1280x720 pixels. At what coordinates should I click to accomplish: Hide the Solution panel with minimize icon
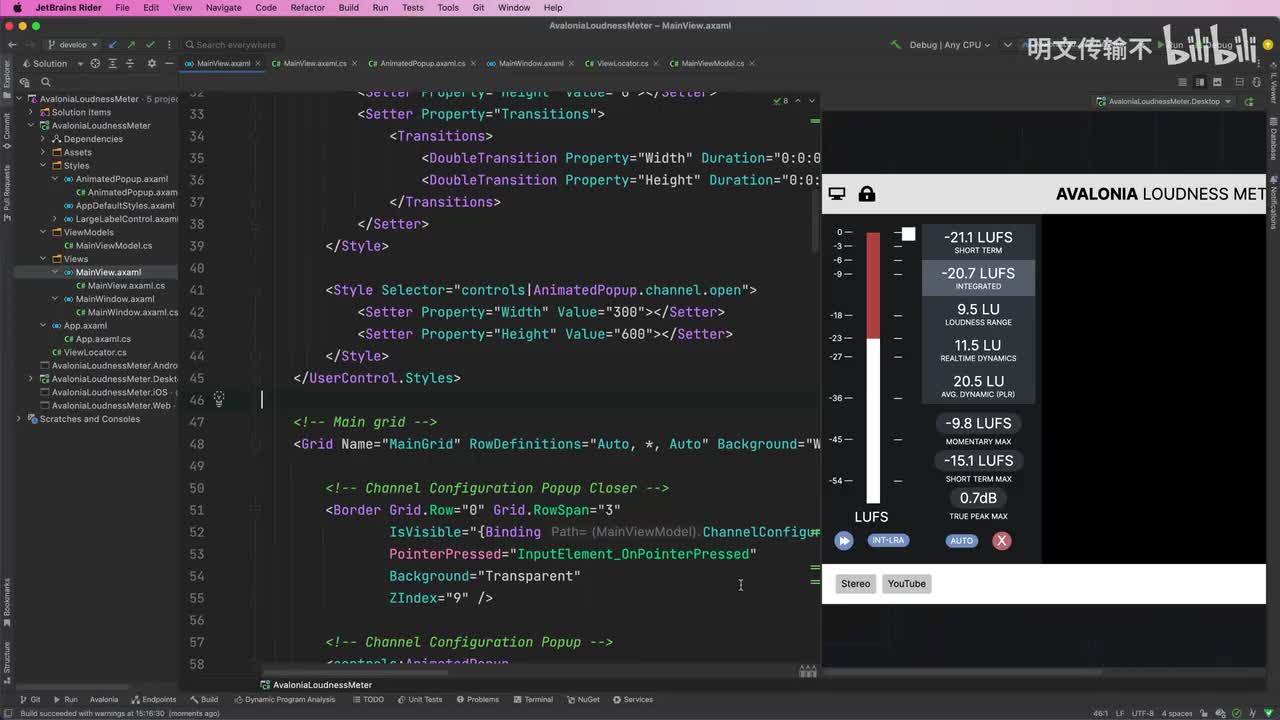coord(167,64)
